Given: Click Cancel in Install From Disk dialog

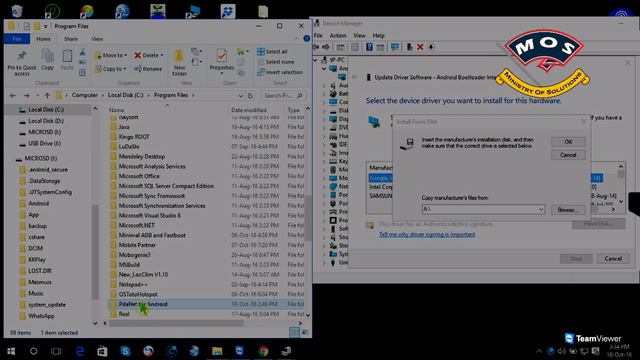Looking at the screenshot, I should (x=568, y=155).
